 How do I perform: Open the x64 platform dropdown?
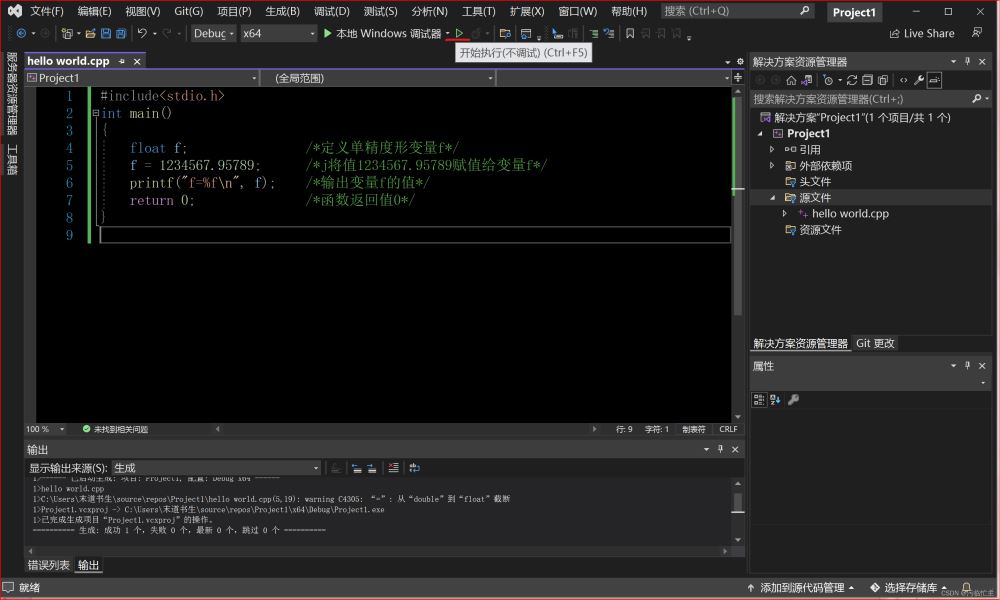click(277, 33)
